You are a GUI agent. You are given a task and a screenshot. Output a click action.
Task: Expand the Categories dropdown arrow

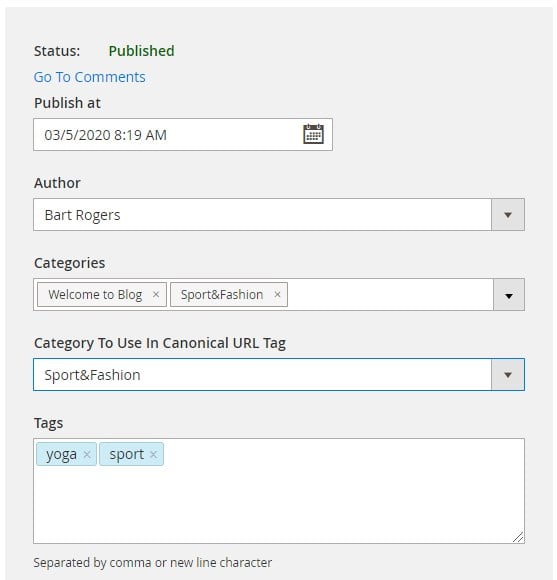509,295
